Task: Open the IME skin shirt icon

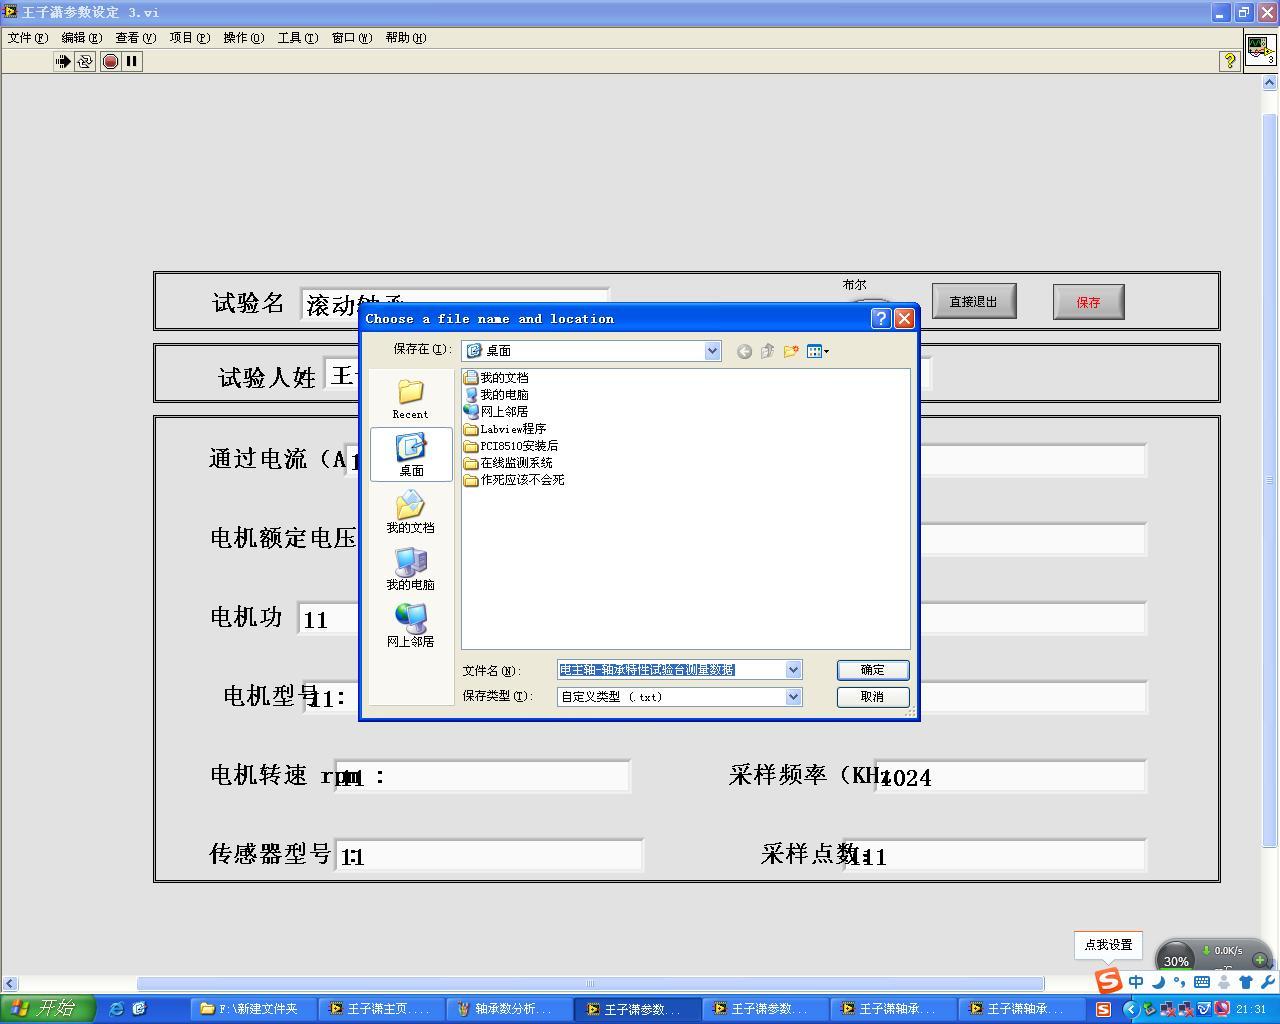Action: tap(1246, 982)
